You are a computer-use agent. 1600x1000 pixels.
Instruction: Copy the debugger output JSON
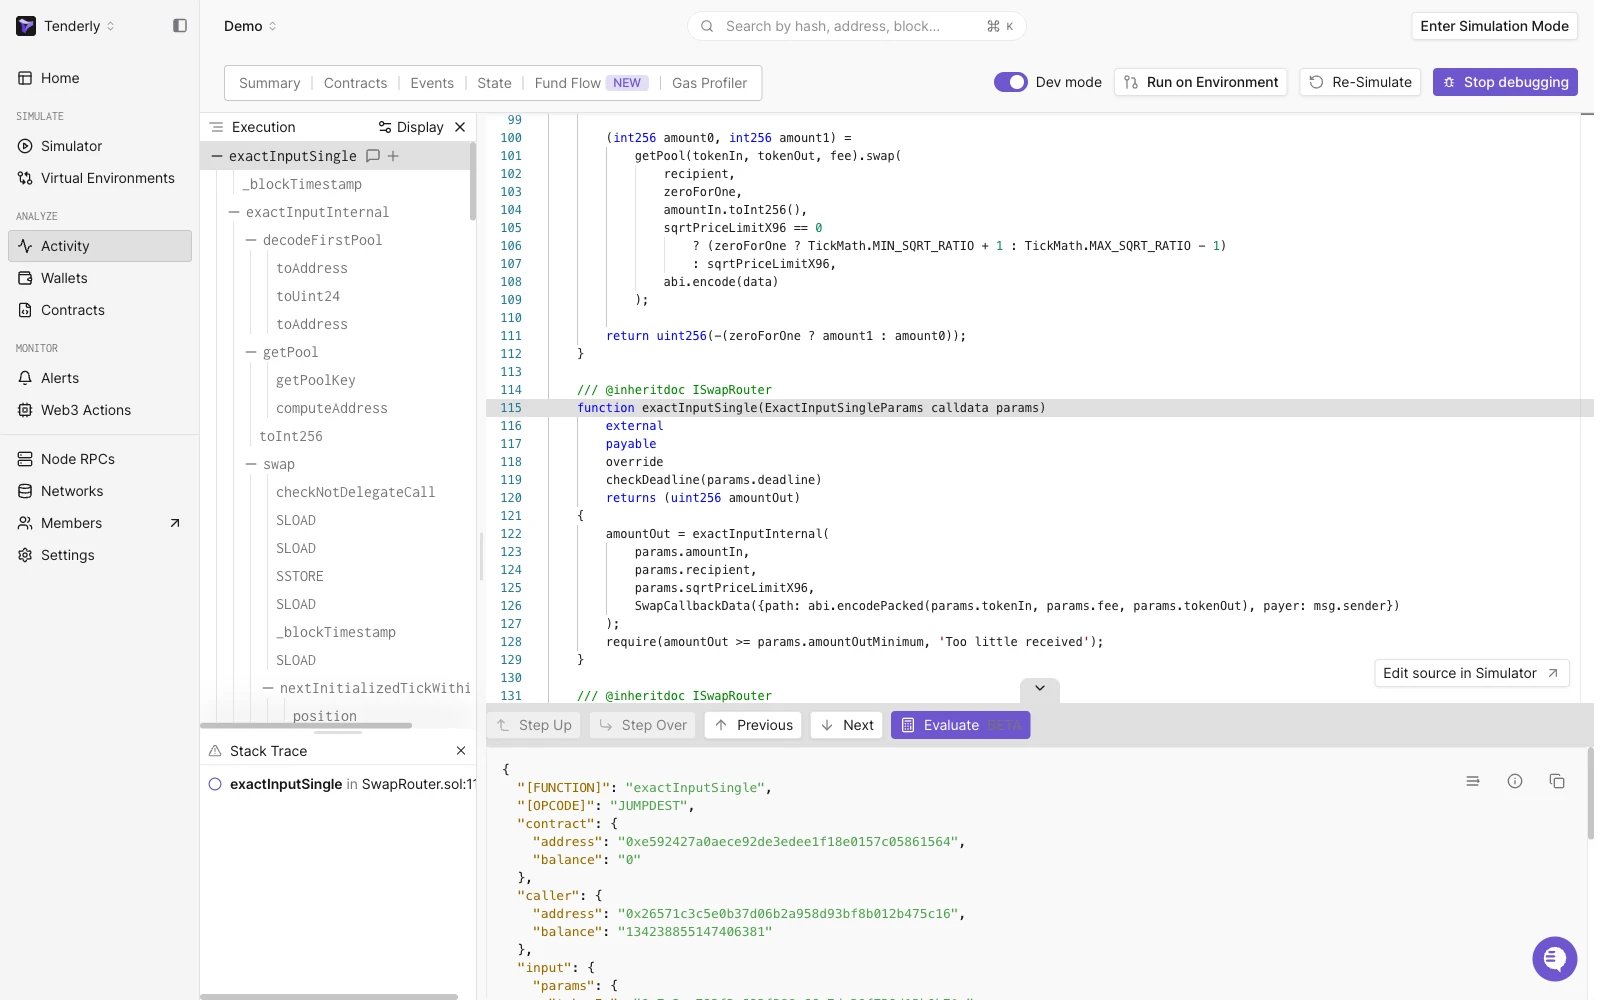tap(1557, 781)
